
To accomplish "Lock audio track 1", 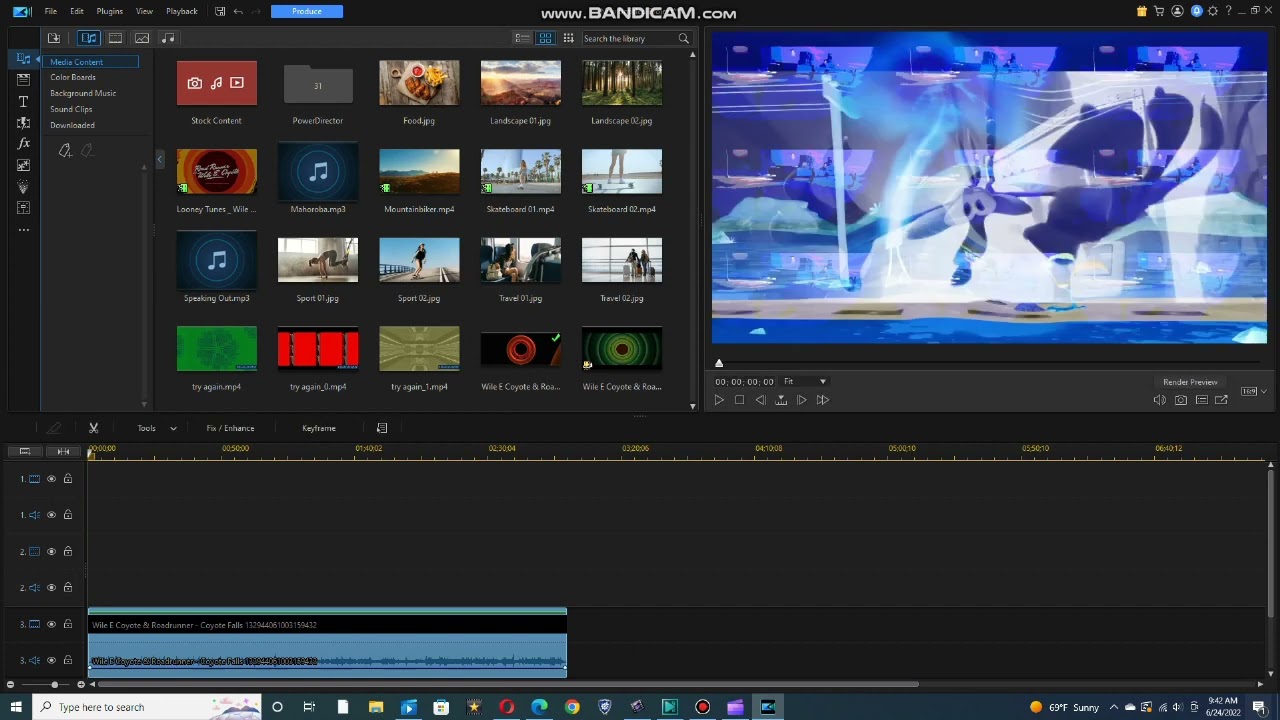I will (x=68, y=515).
